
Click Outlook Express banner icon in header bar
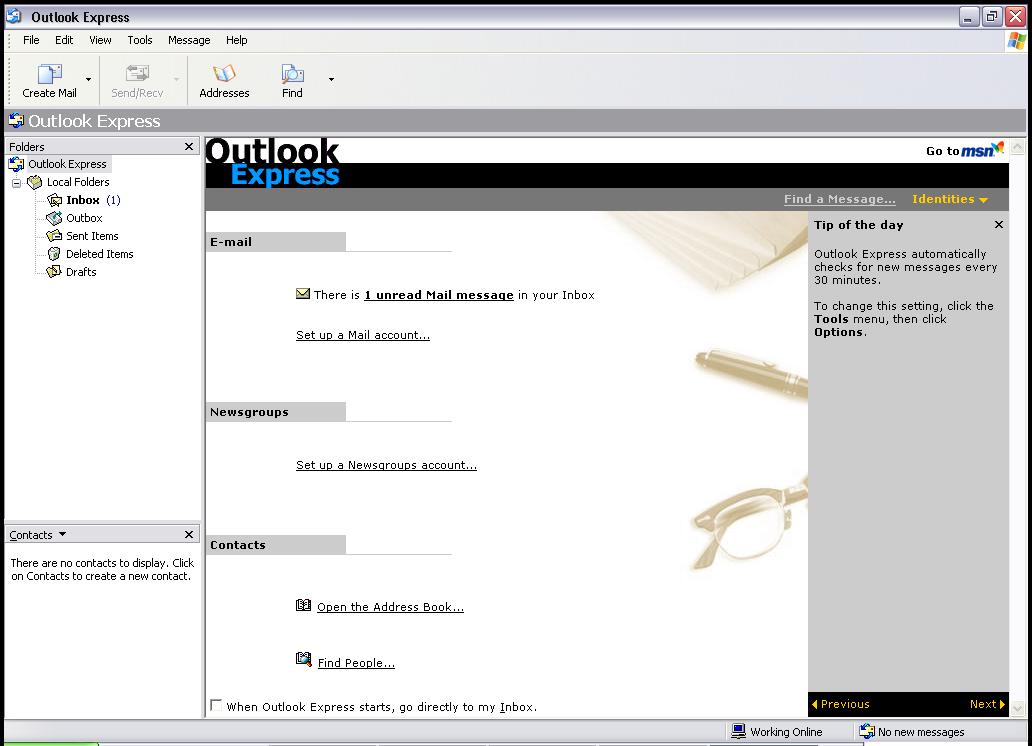coord(16,120)
